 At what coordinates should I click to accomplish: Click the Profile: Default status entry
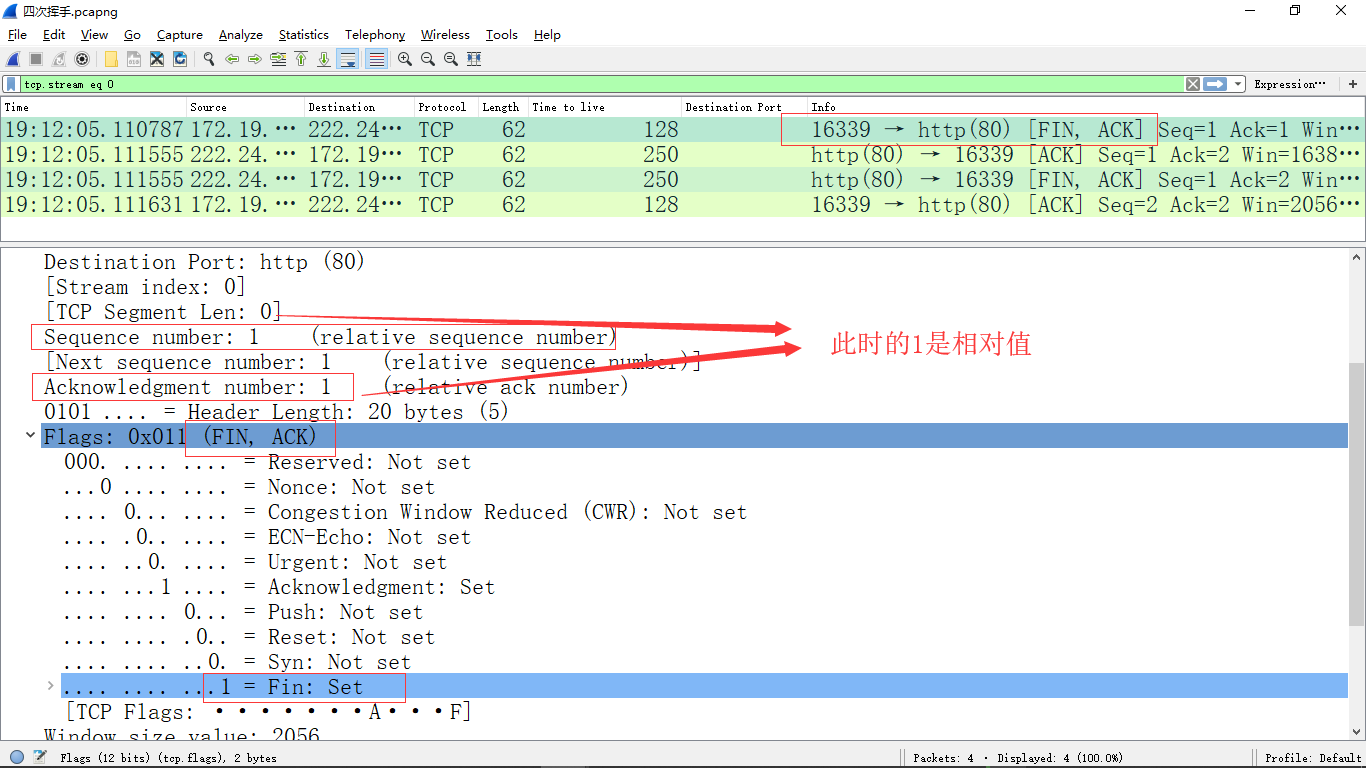pyautogui.click(x=1312, y=758)
